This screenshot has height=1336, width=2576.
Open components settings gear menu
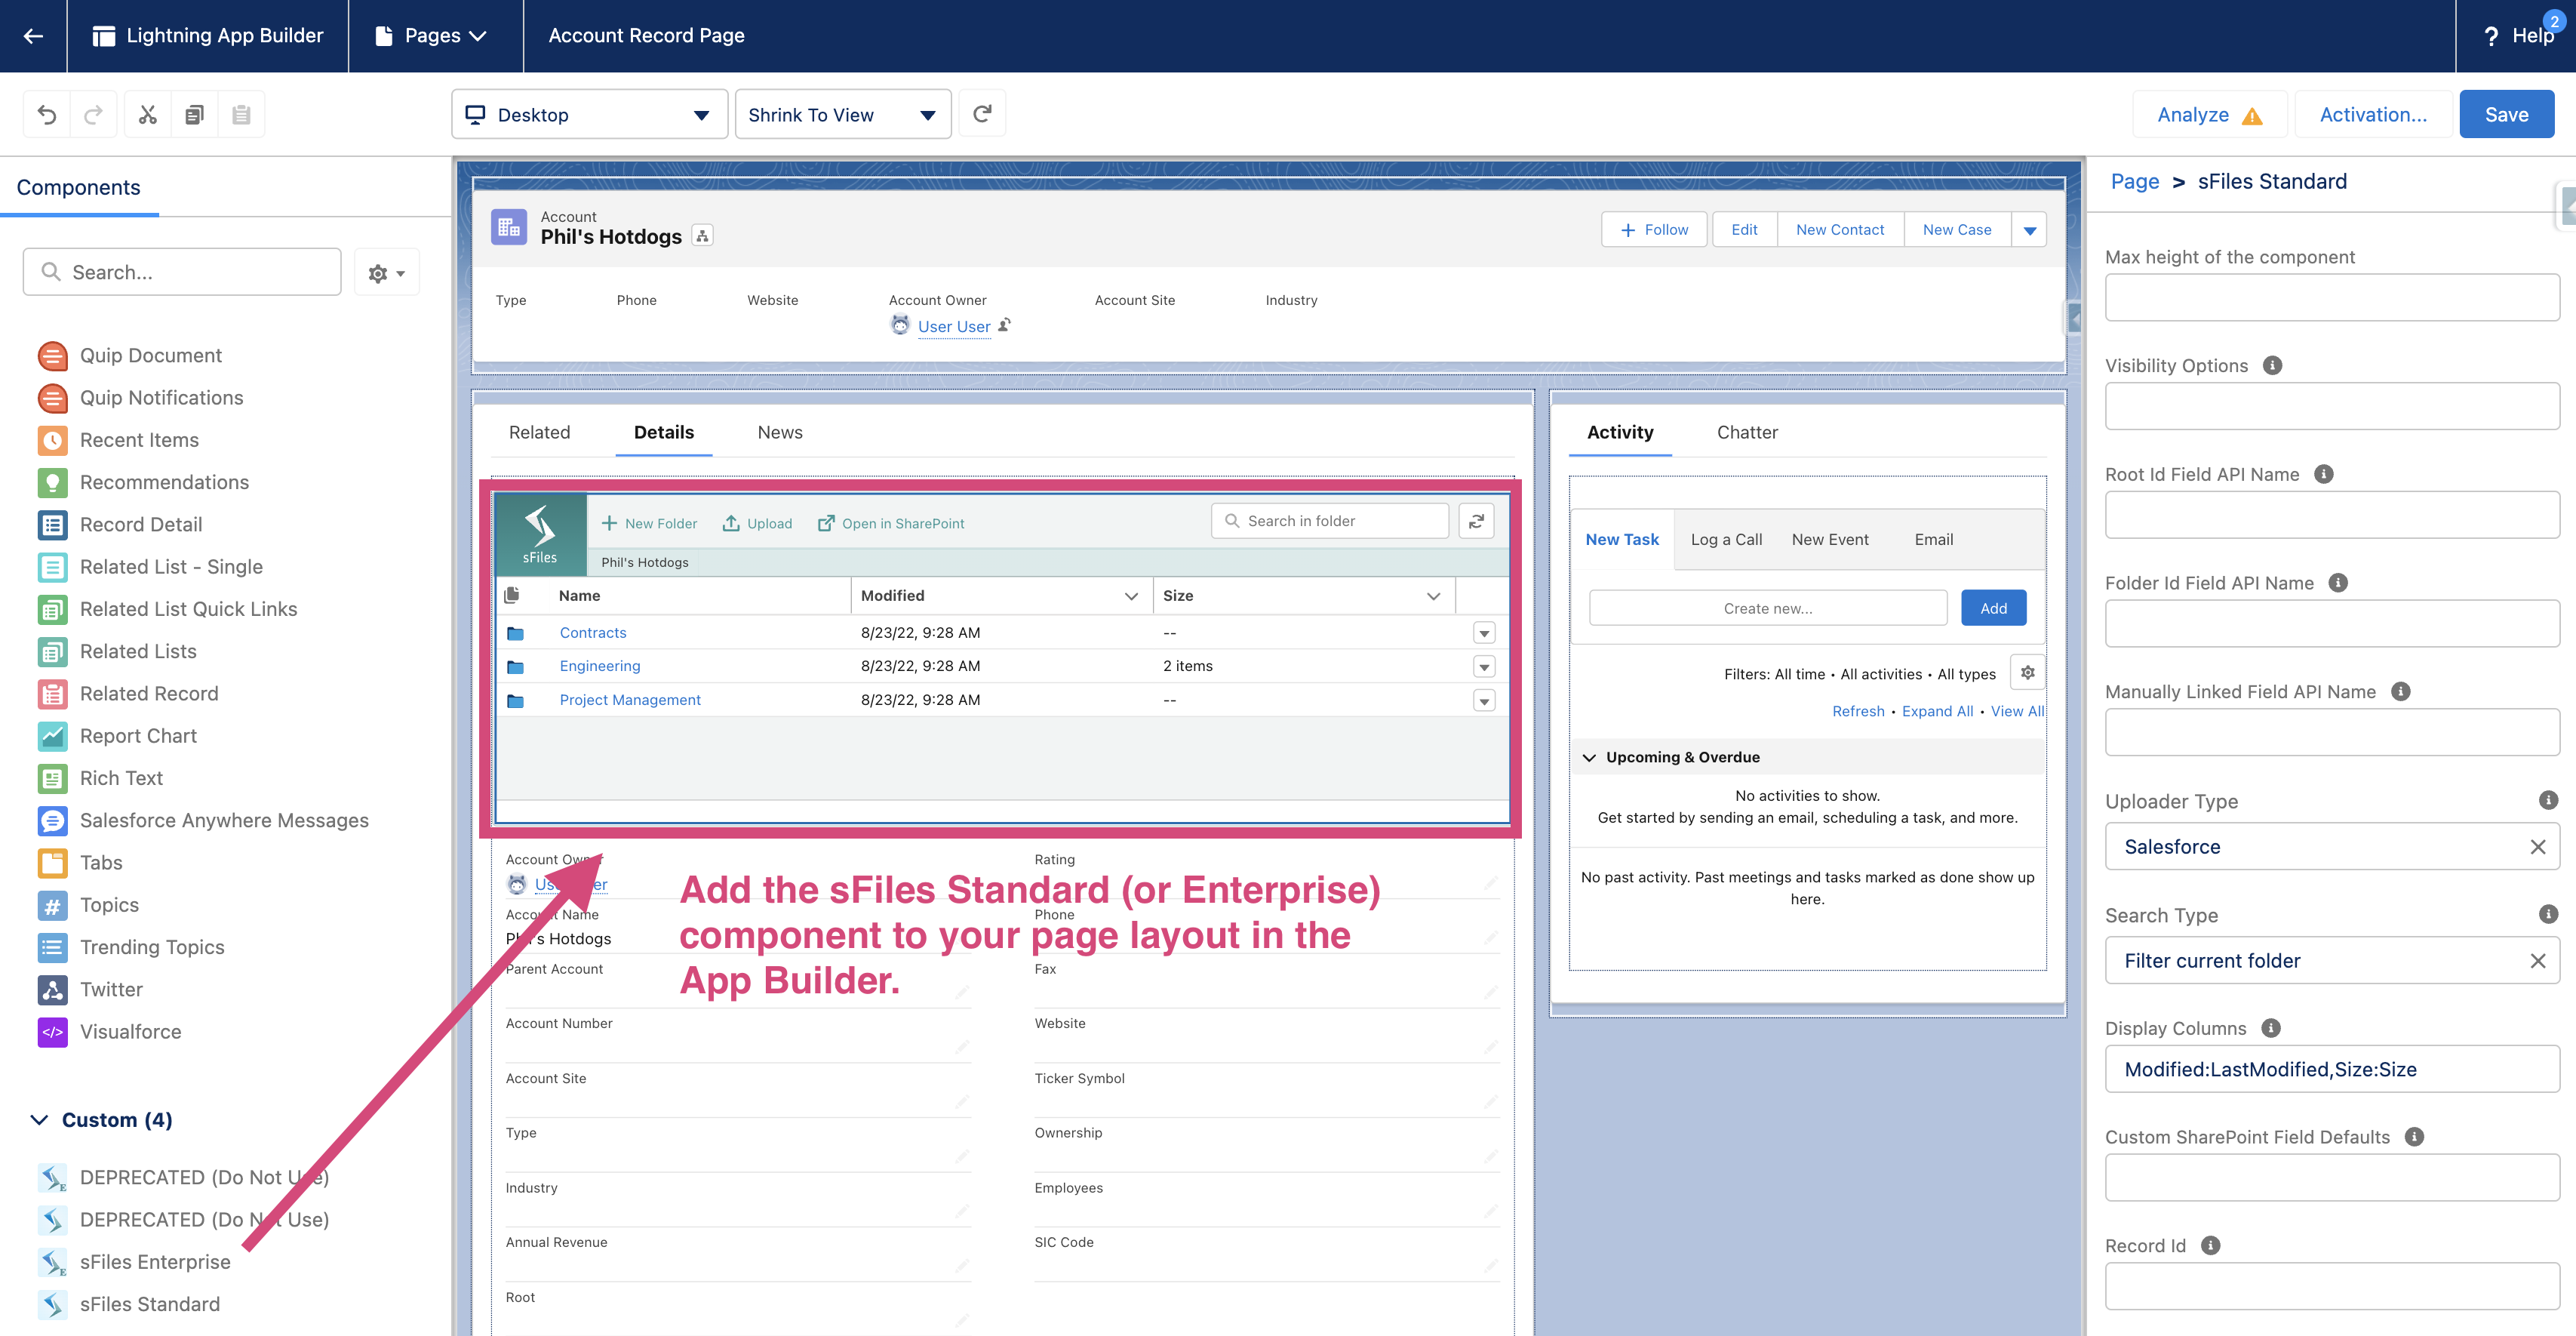coord(386,273)
